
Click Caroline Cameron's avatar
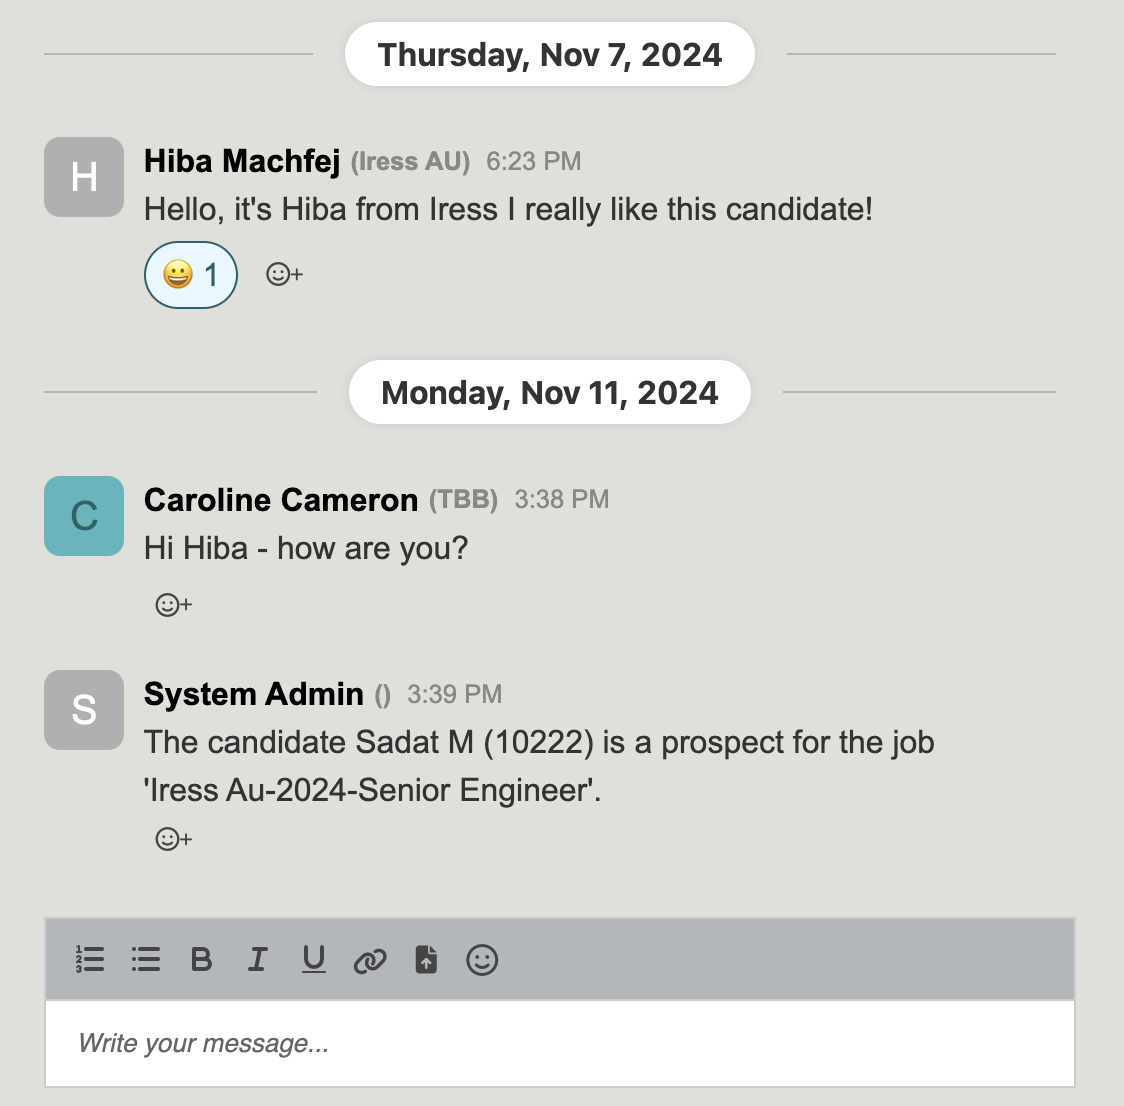click(83, 516)
